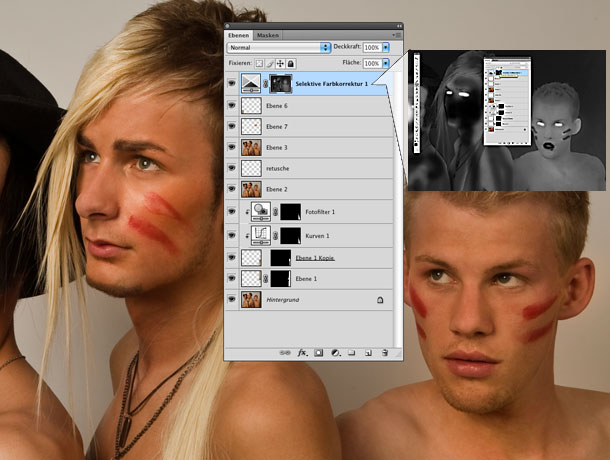Select the Ebene 3 layer name
The width and height of the screenshot is (610, 460).
277,148
